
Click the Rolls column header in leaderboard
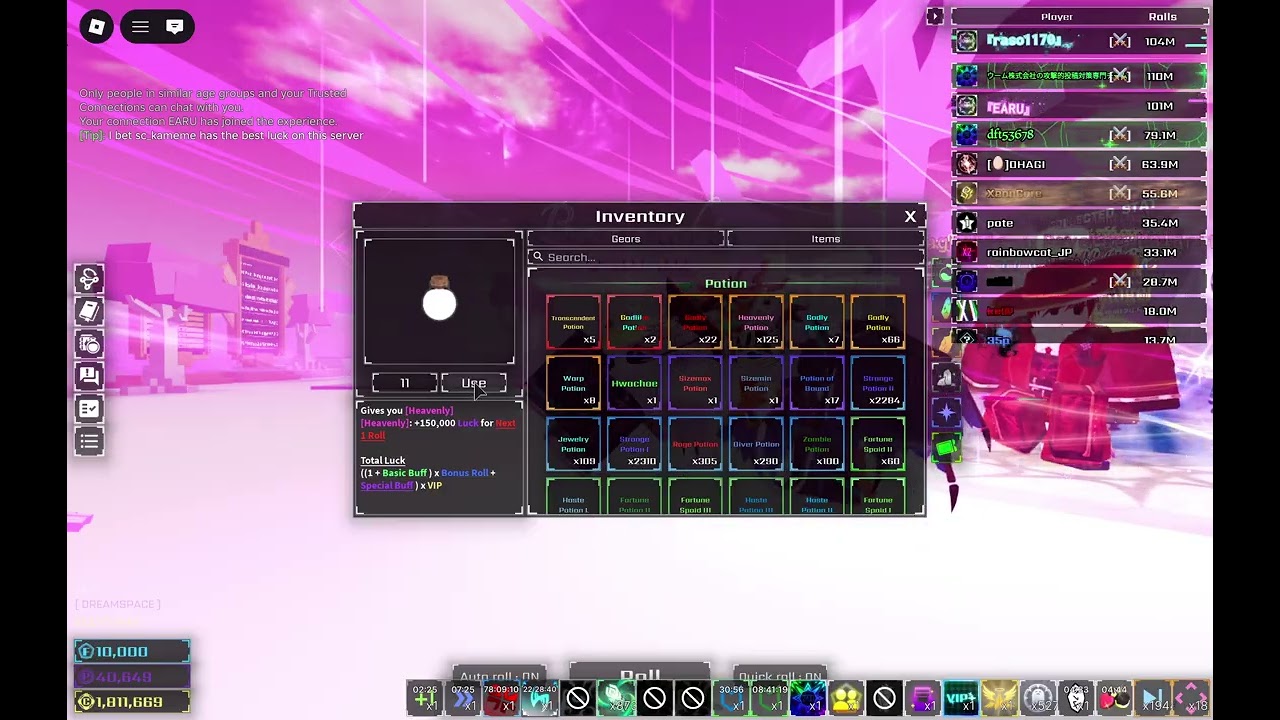[1162, 16]
